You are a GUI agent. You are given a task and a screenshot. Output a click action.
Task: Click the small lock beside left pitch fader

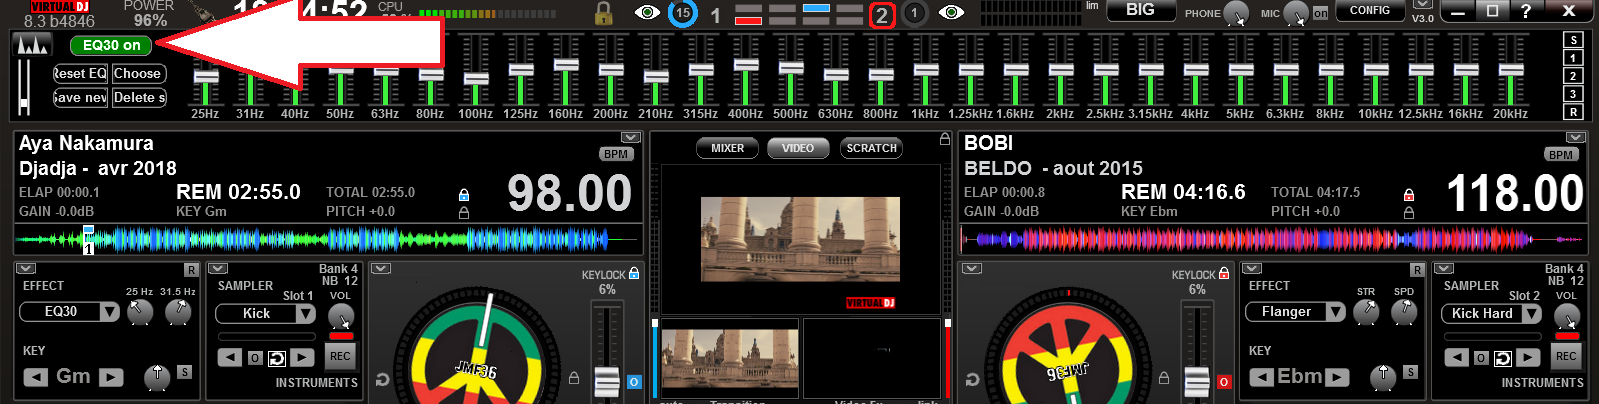click(x=574, y=378)
